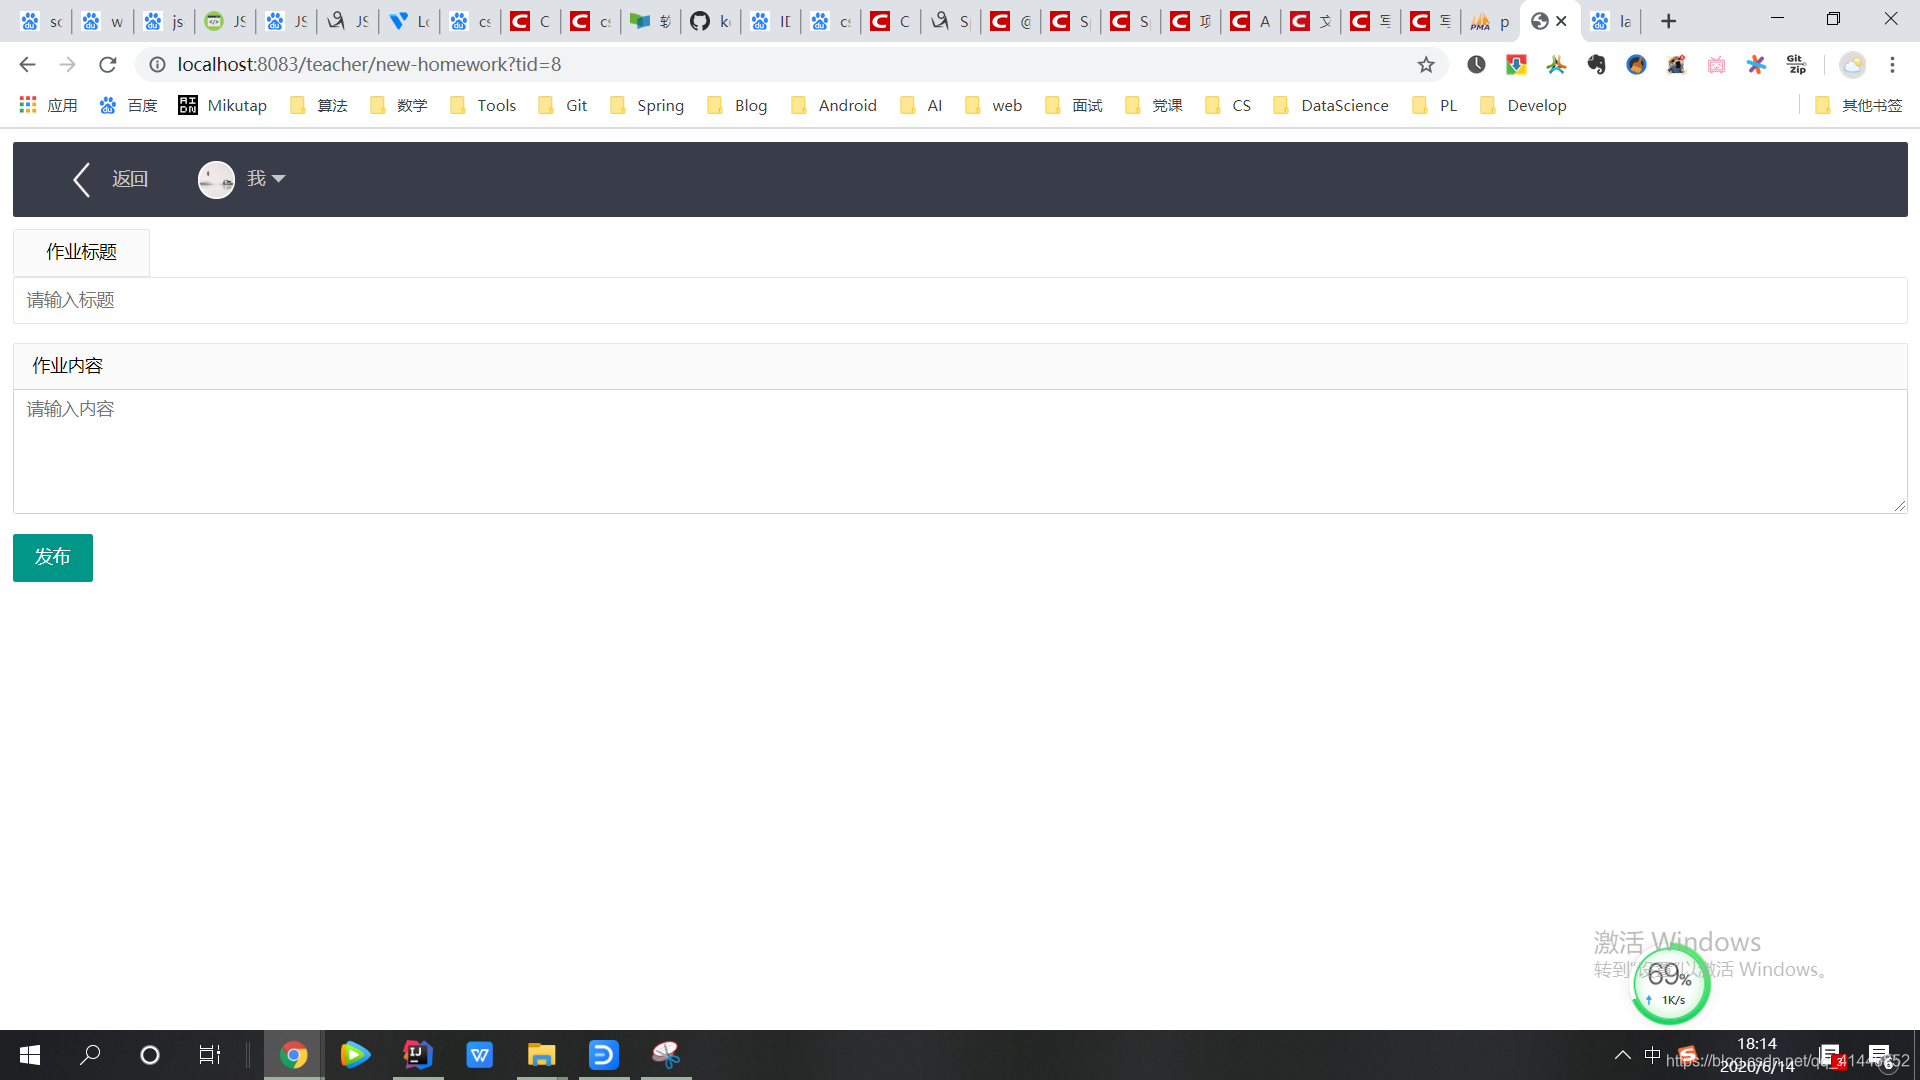Screen dimensions: 1920x1080
Task: Click the 请输入内容 content textarea
Action: coord(960,451)
